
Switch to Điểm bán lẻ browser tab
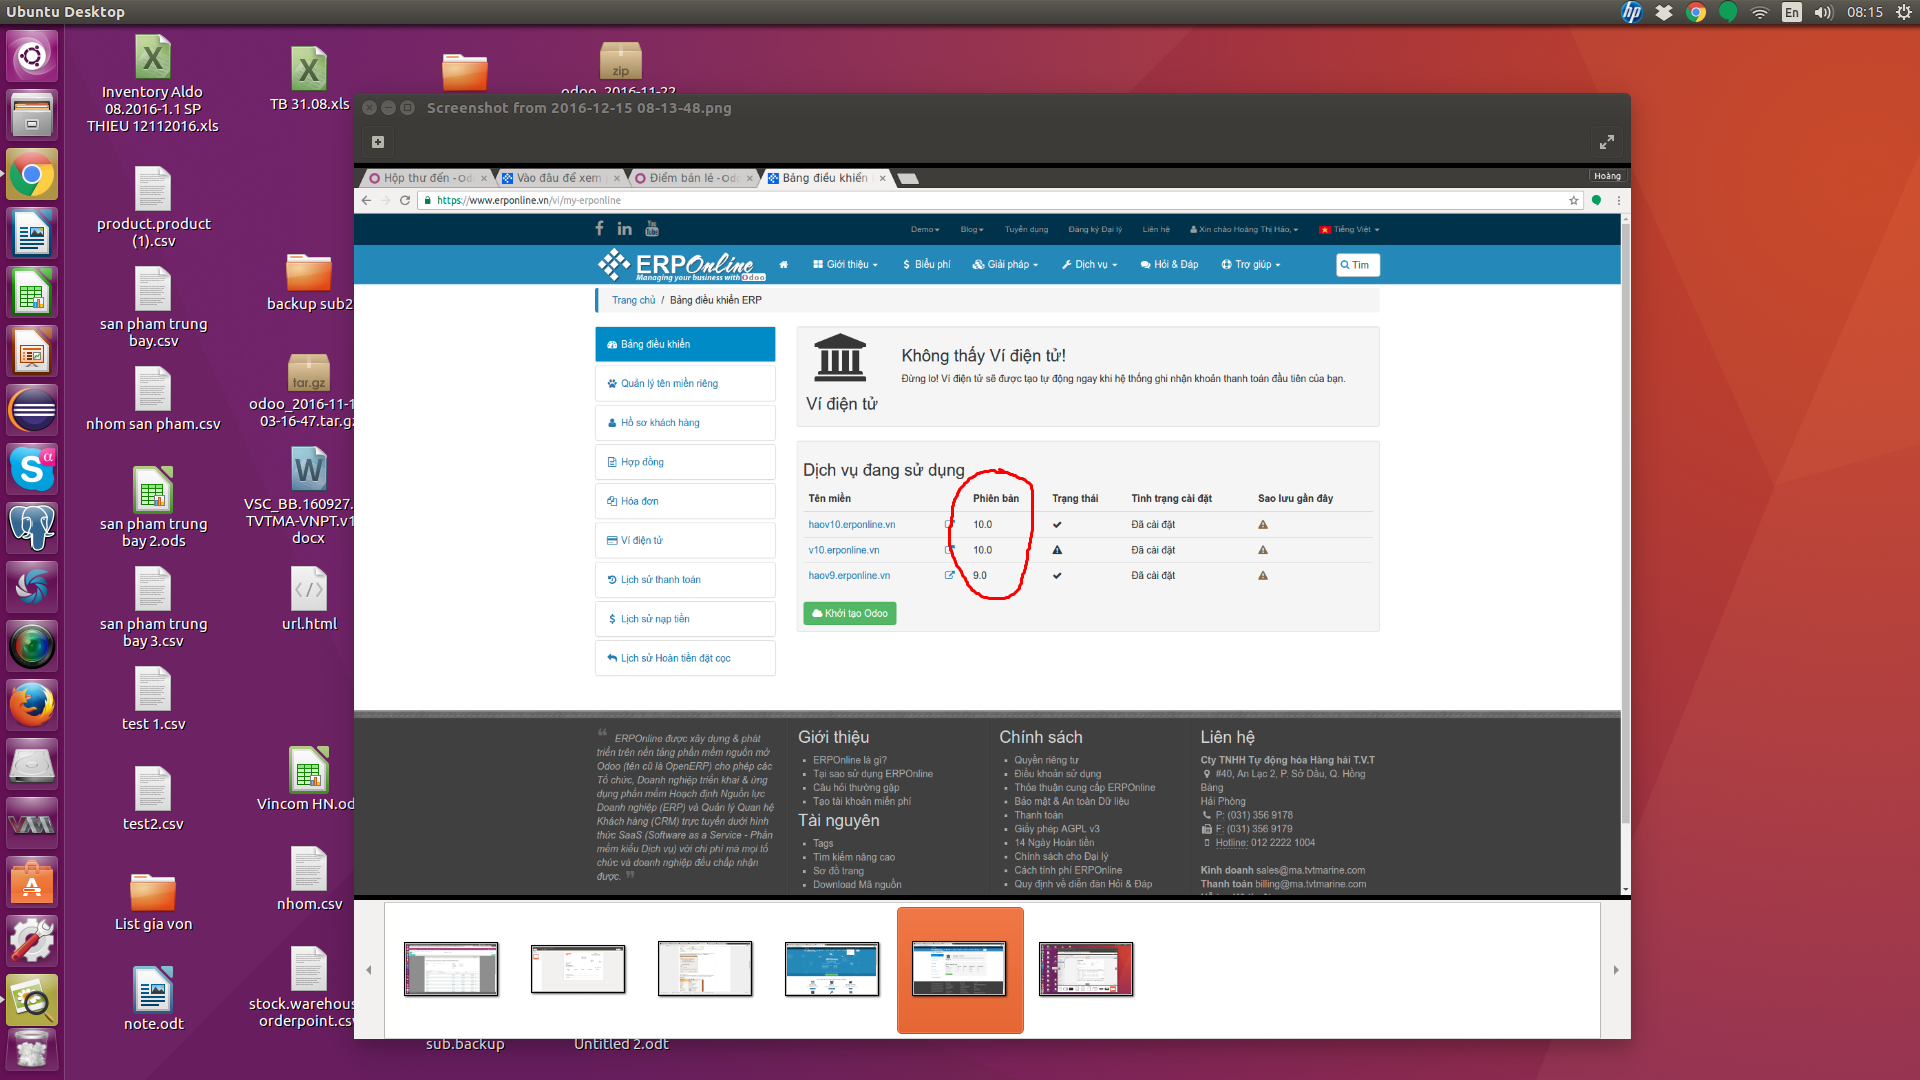[692, 178]
